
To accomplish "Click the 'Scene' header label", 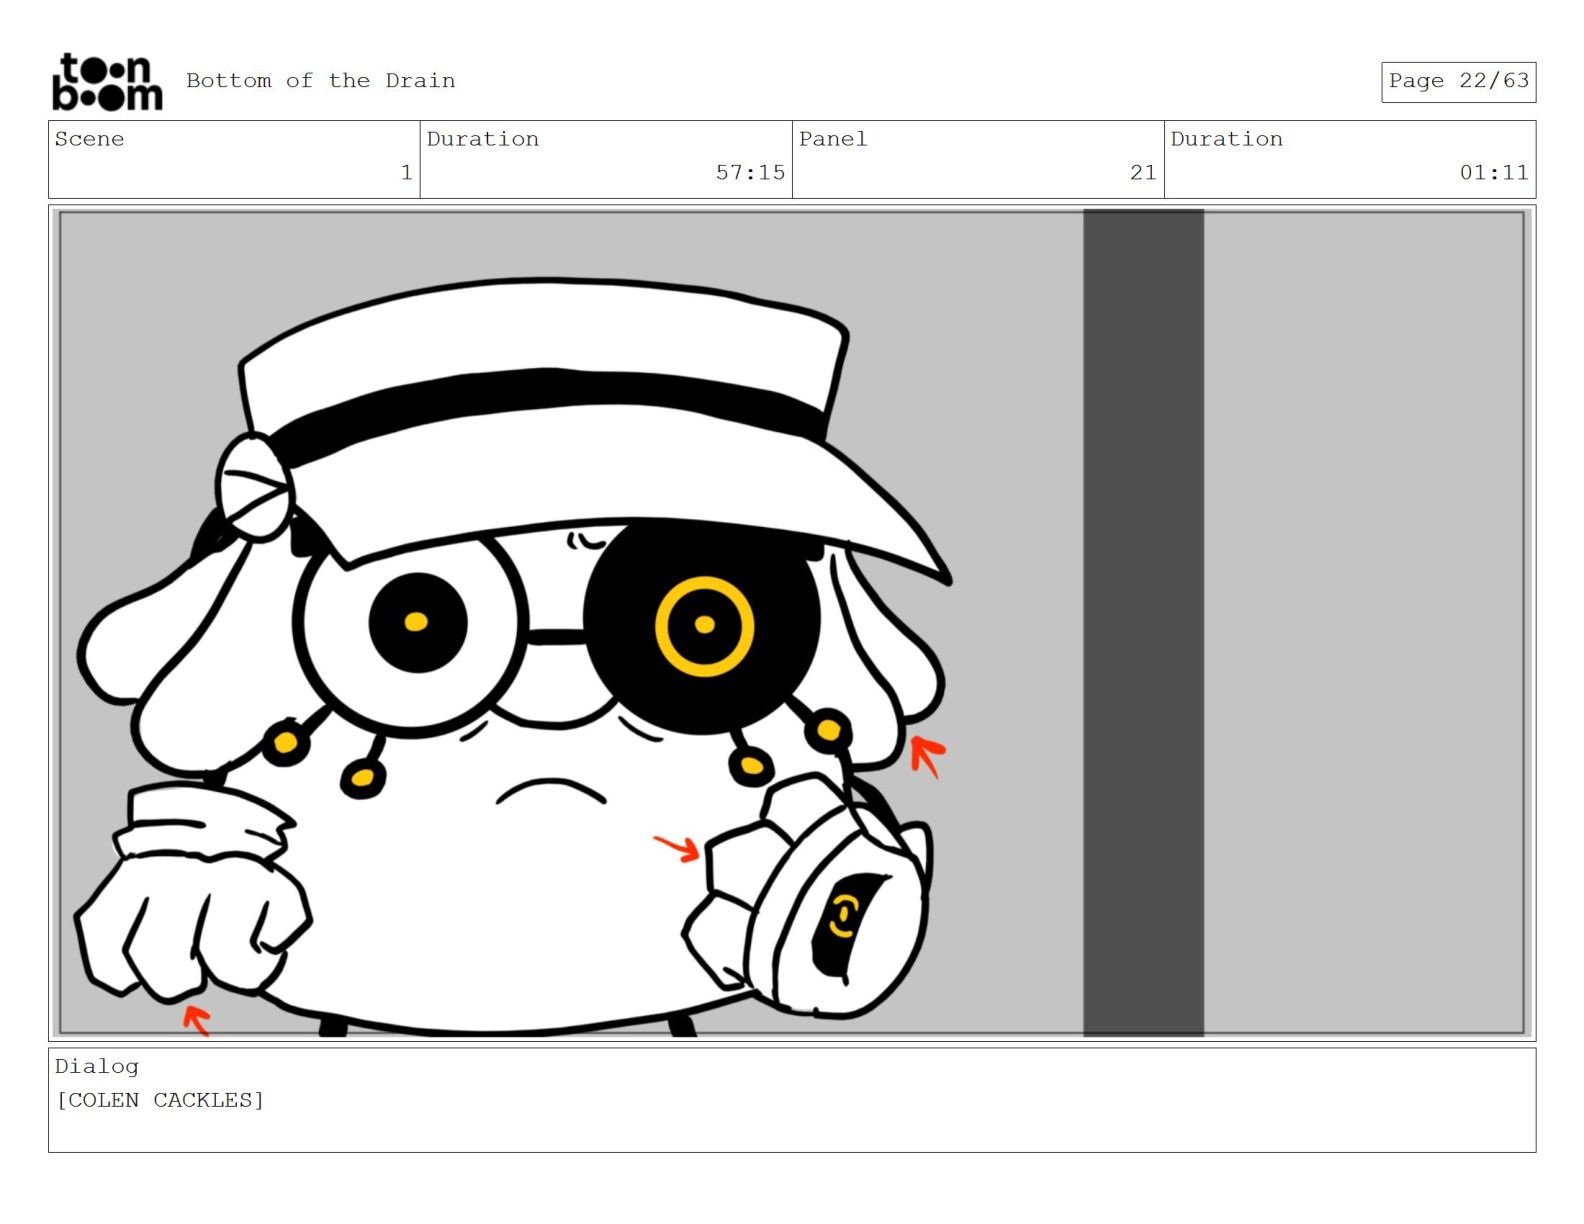I will [90, 139].
